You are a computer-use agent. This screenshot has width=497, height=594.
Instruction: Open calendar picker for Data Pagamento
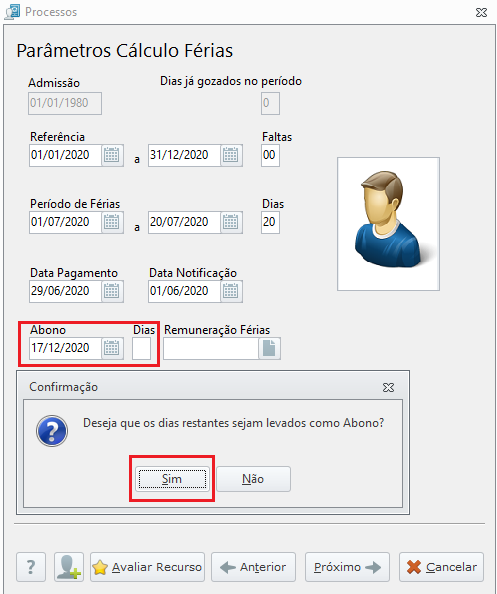(112, 291)
